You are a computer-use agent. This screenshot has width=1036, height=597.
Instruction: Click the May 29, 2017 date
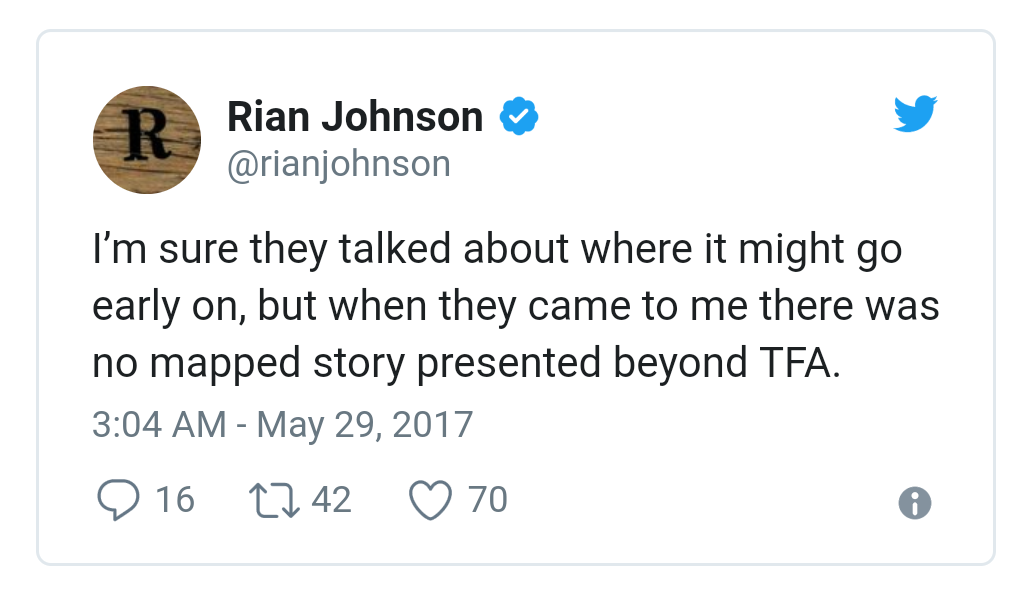[365, 425]
